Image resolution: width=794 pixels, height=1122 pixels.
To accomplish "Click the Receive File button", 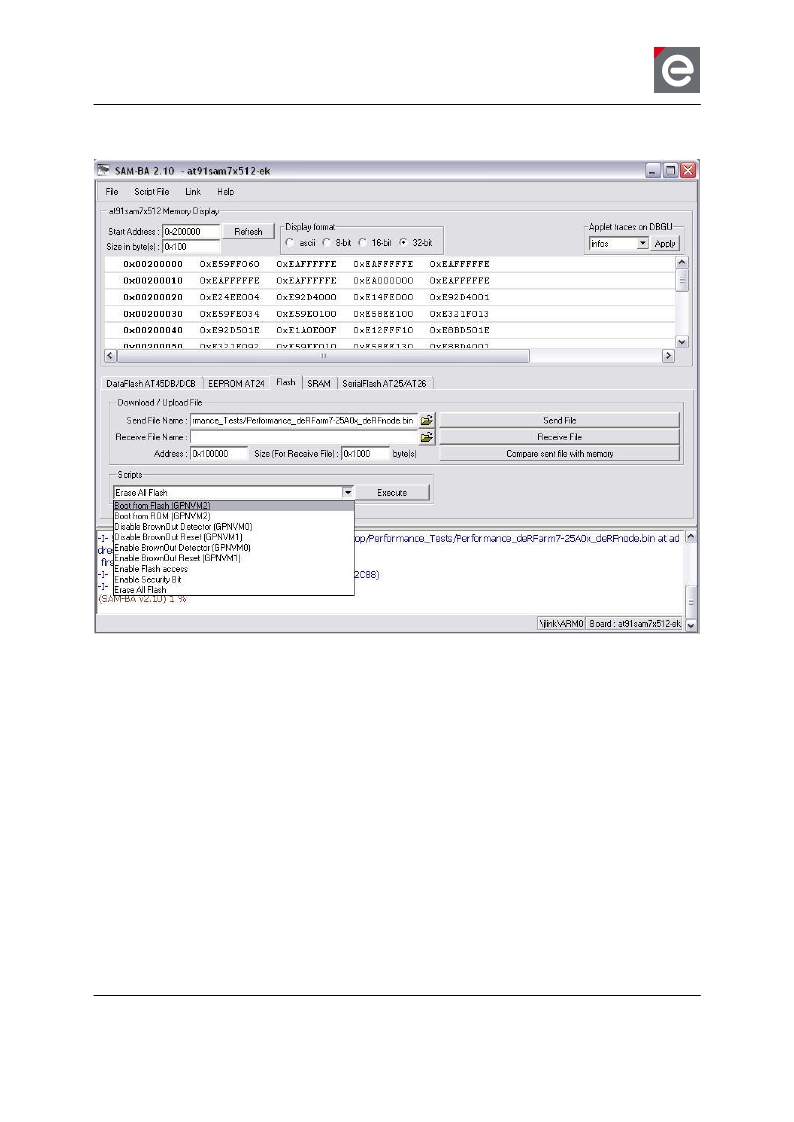I will click(x=559, y=437).
